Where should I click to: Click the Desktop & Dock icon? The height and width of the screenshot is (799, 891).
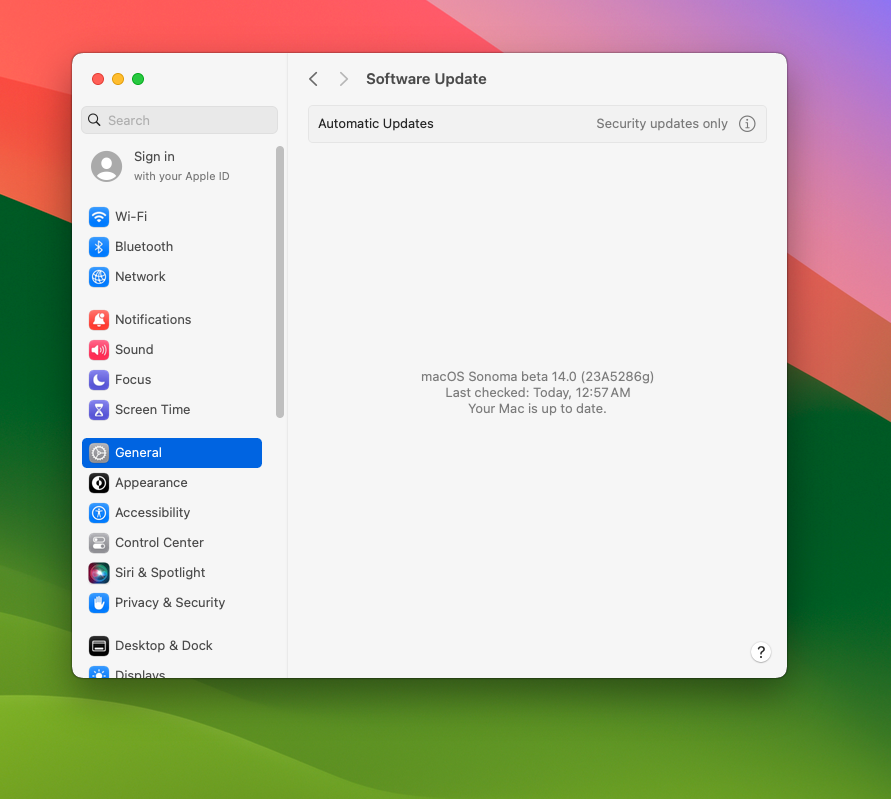99,646
